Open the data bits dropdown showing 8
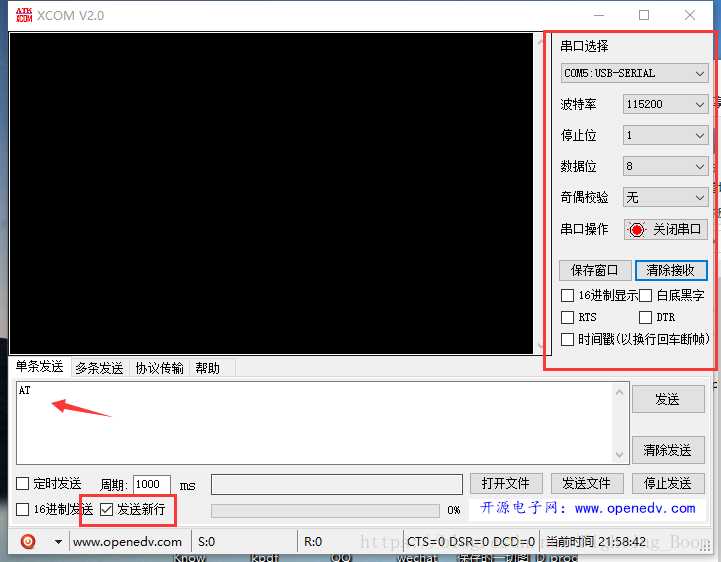Screen dimensions: 721x562 (665, 166)
